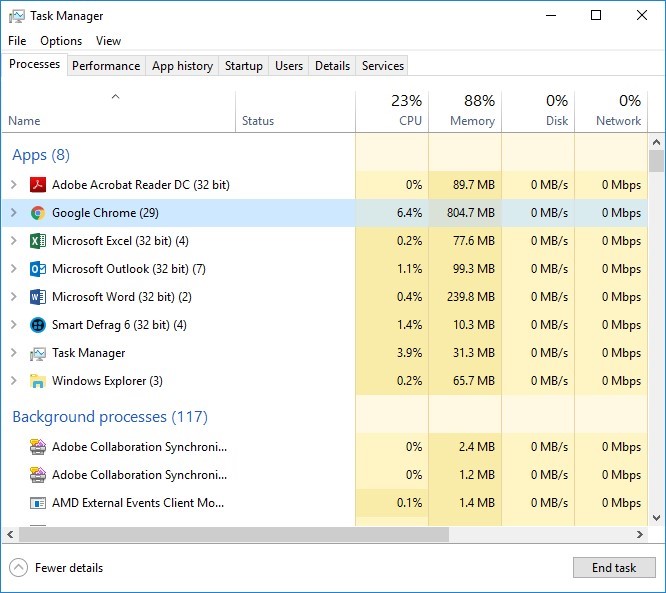
Task: Click the horizontal scrollbar thumb
Action: click(234, 534)
